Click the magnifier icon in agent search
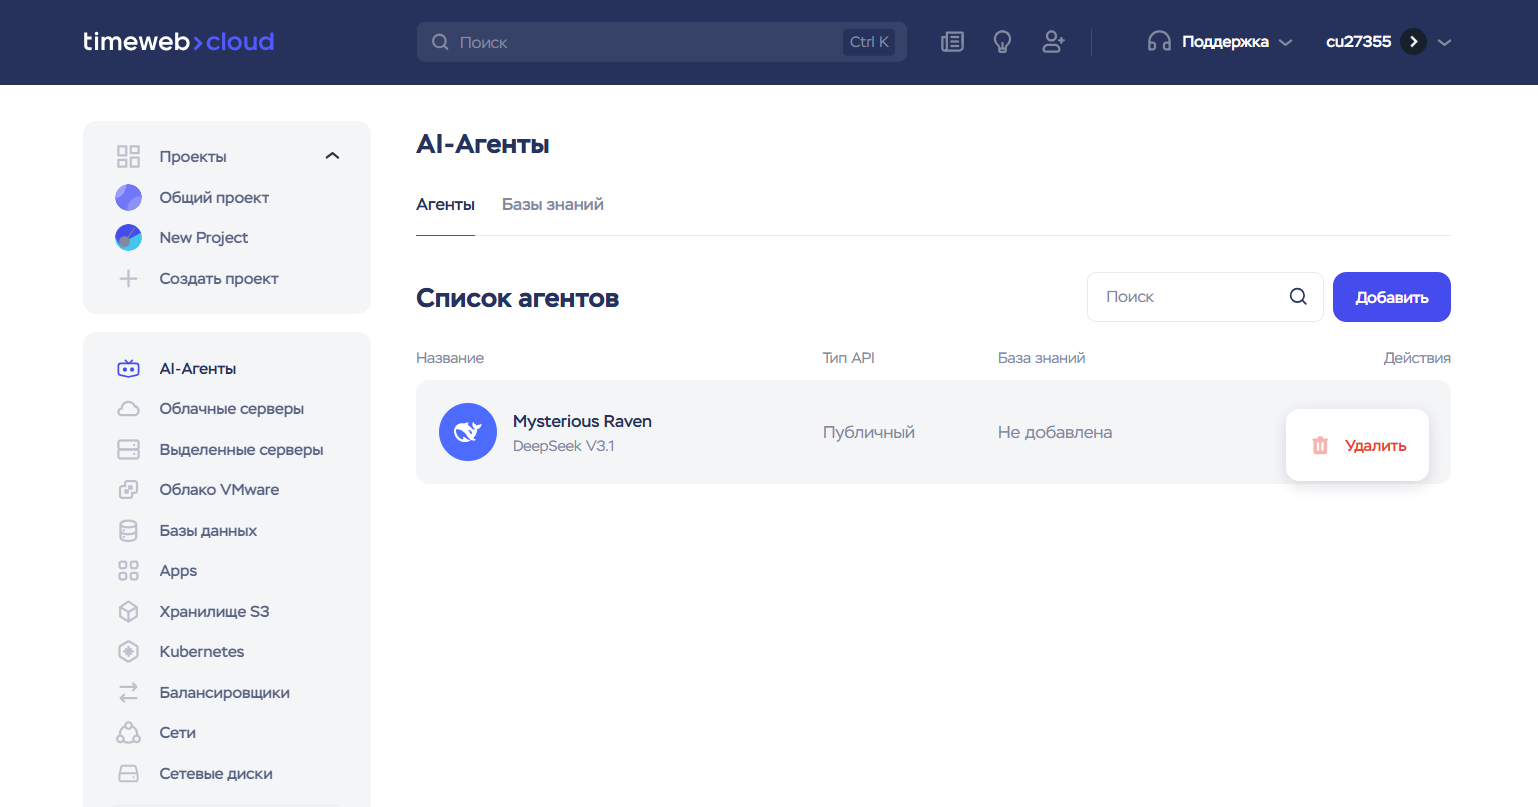The width and height of the screenshot is (1538, 807). coord(1298,297)
